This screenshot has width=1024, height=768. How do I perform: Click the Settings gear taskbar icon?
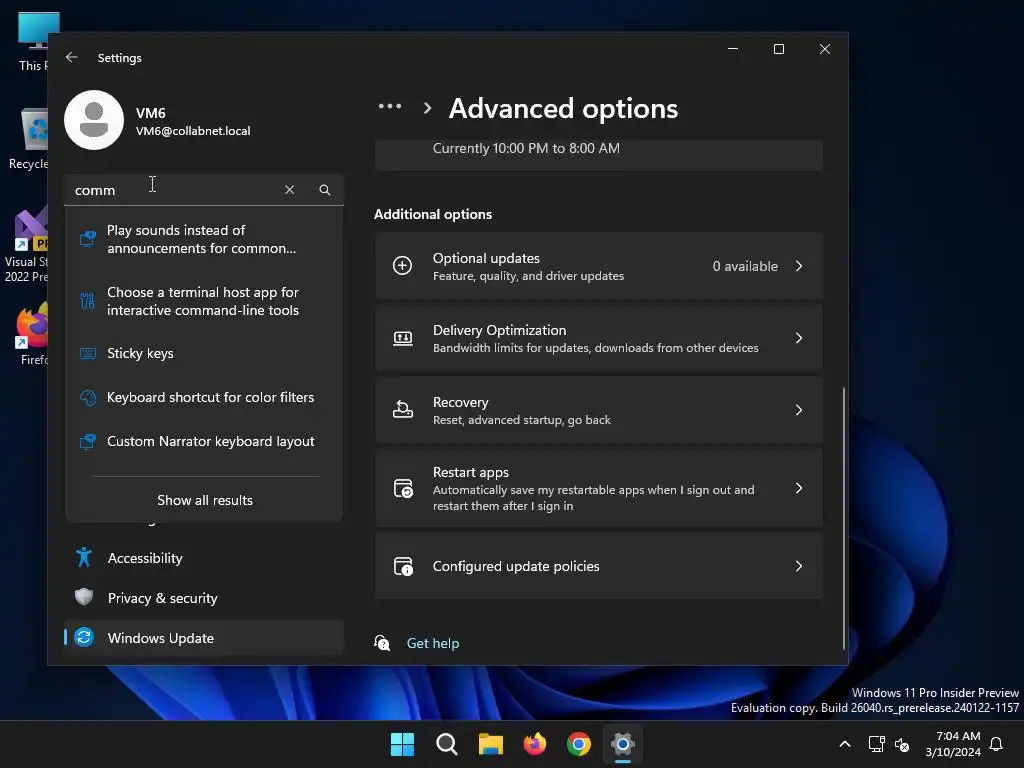(x=623, y=744)
